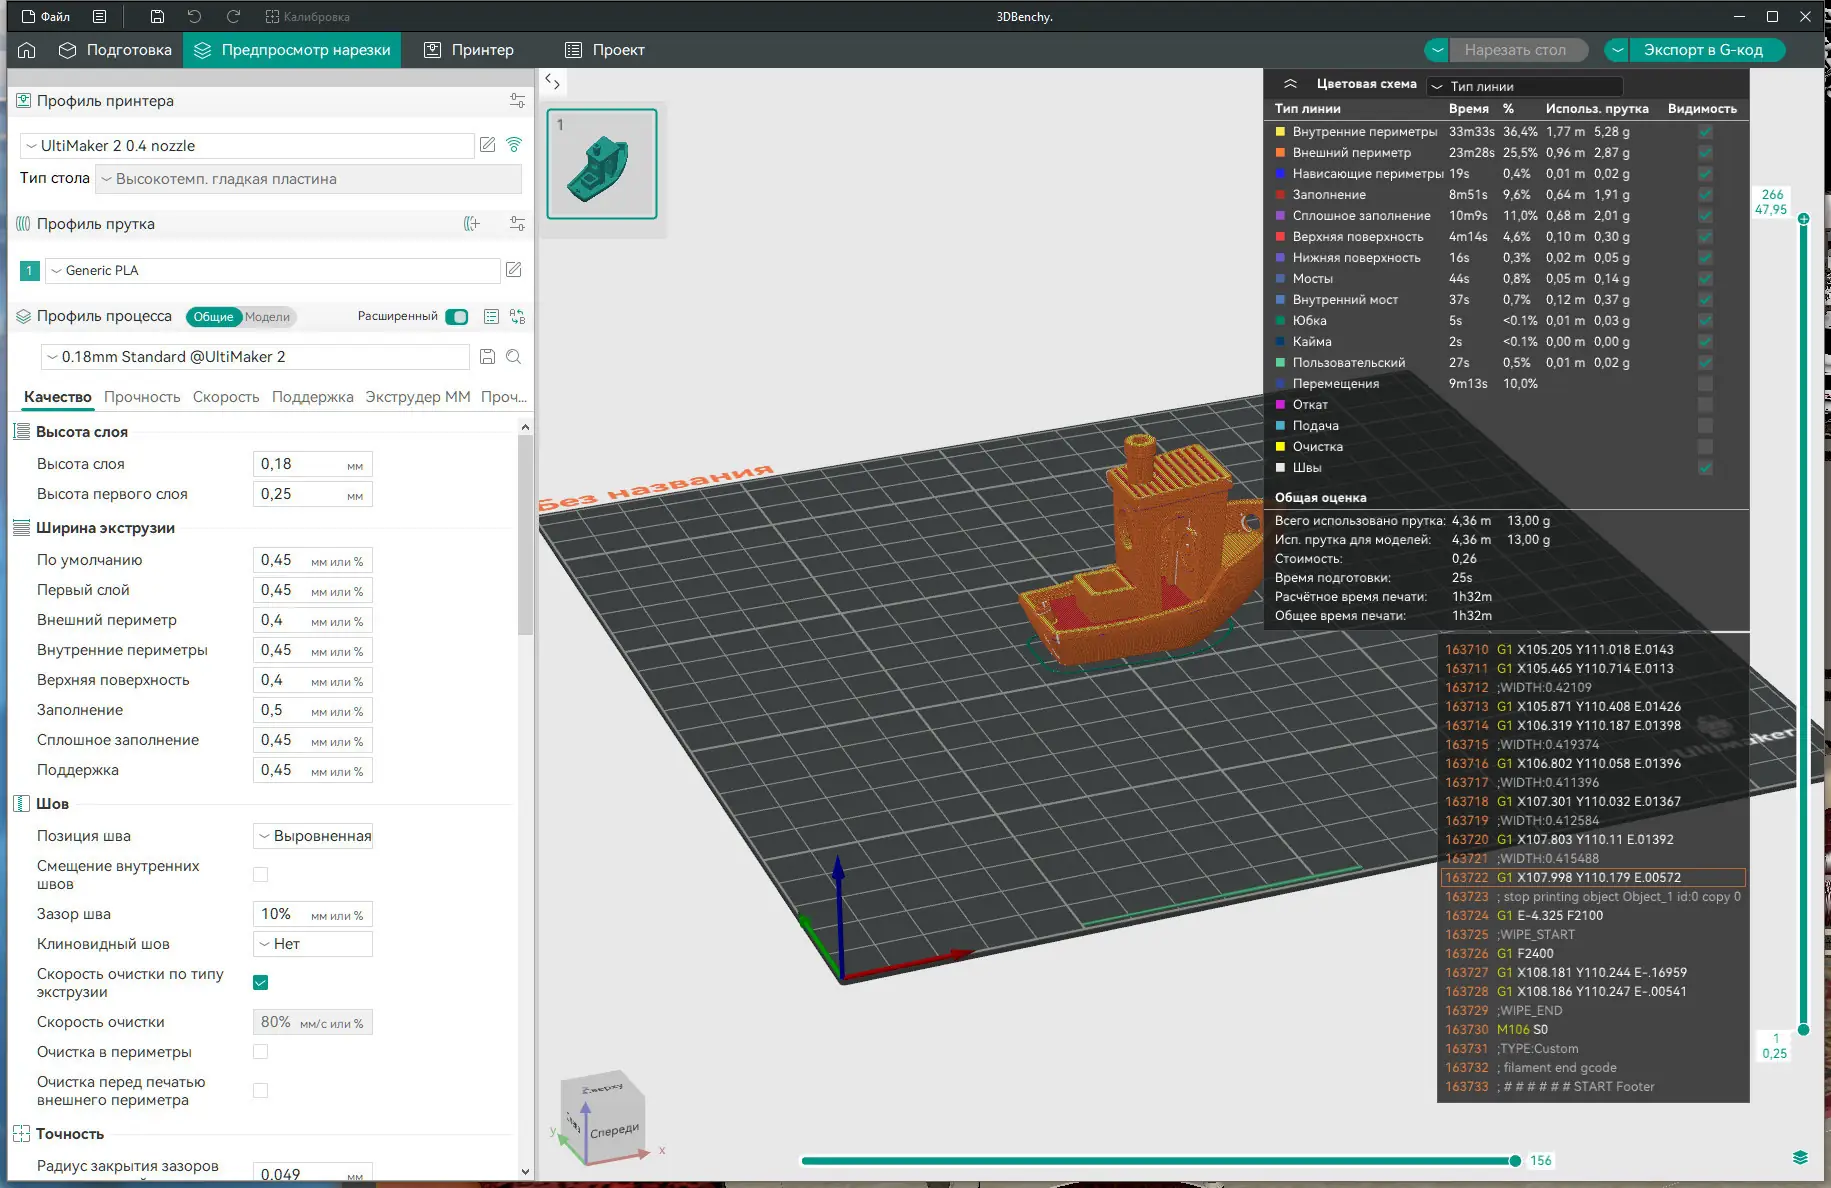Collapse the color scheme legend panel
1831x1188 pixels.
click(x=1290, y=84)
